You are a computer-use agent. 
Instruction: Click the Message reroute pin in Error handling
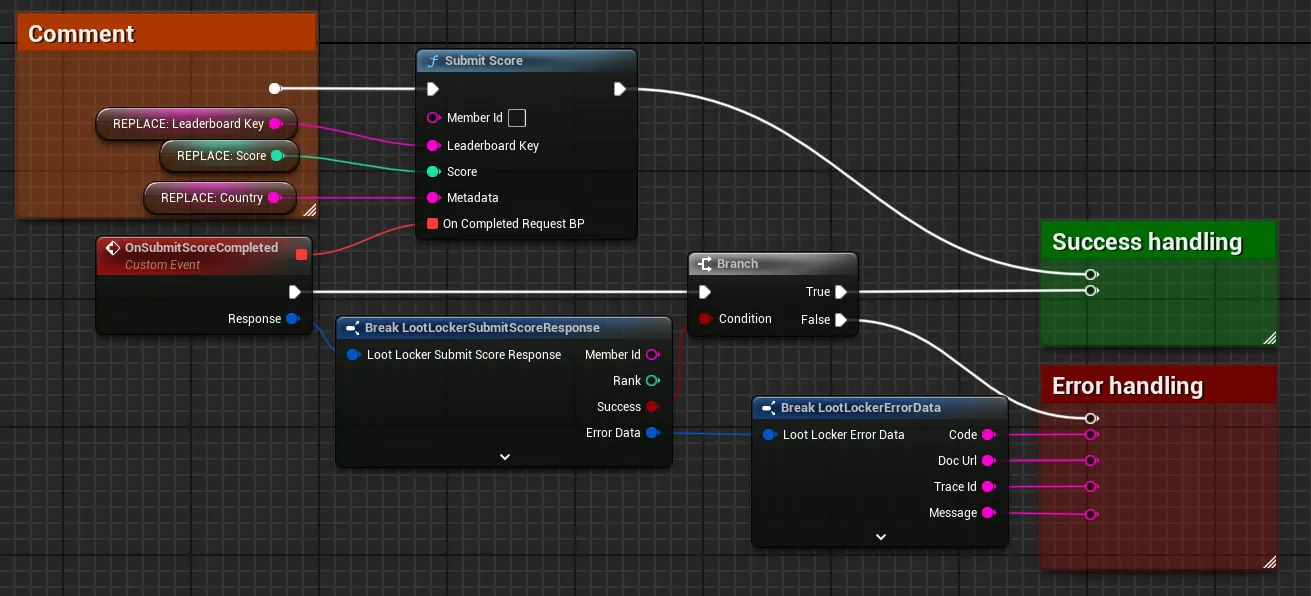point(1091,514)
